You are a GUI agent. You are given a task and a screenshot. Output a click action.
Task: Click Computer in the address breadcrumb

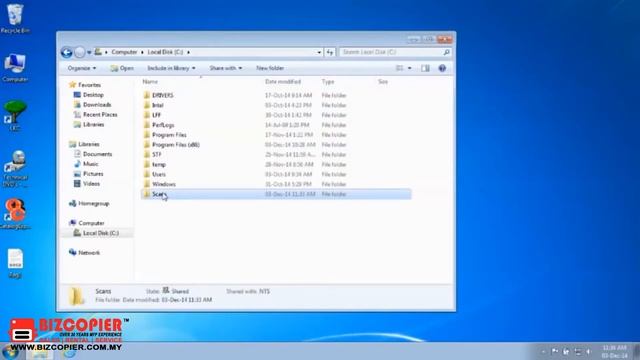click(x=124, y=52)
